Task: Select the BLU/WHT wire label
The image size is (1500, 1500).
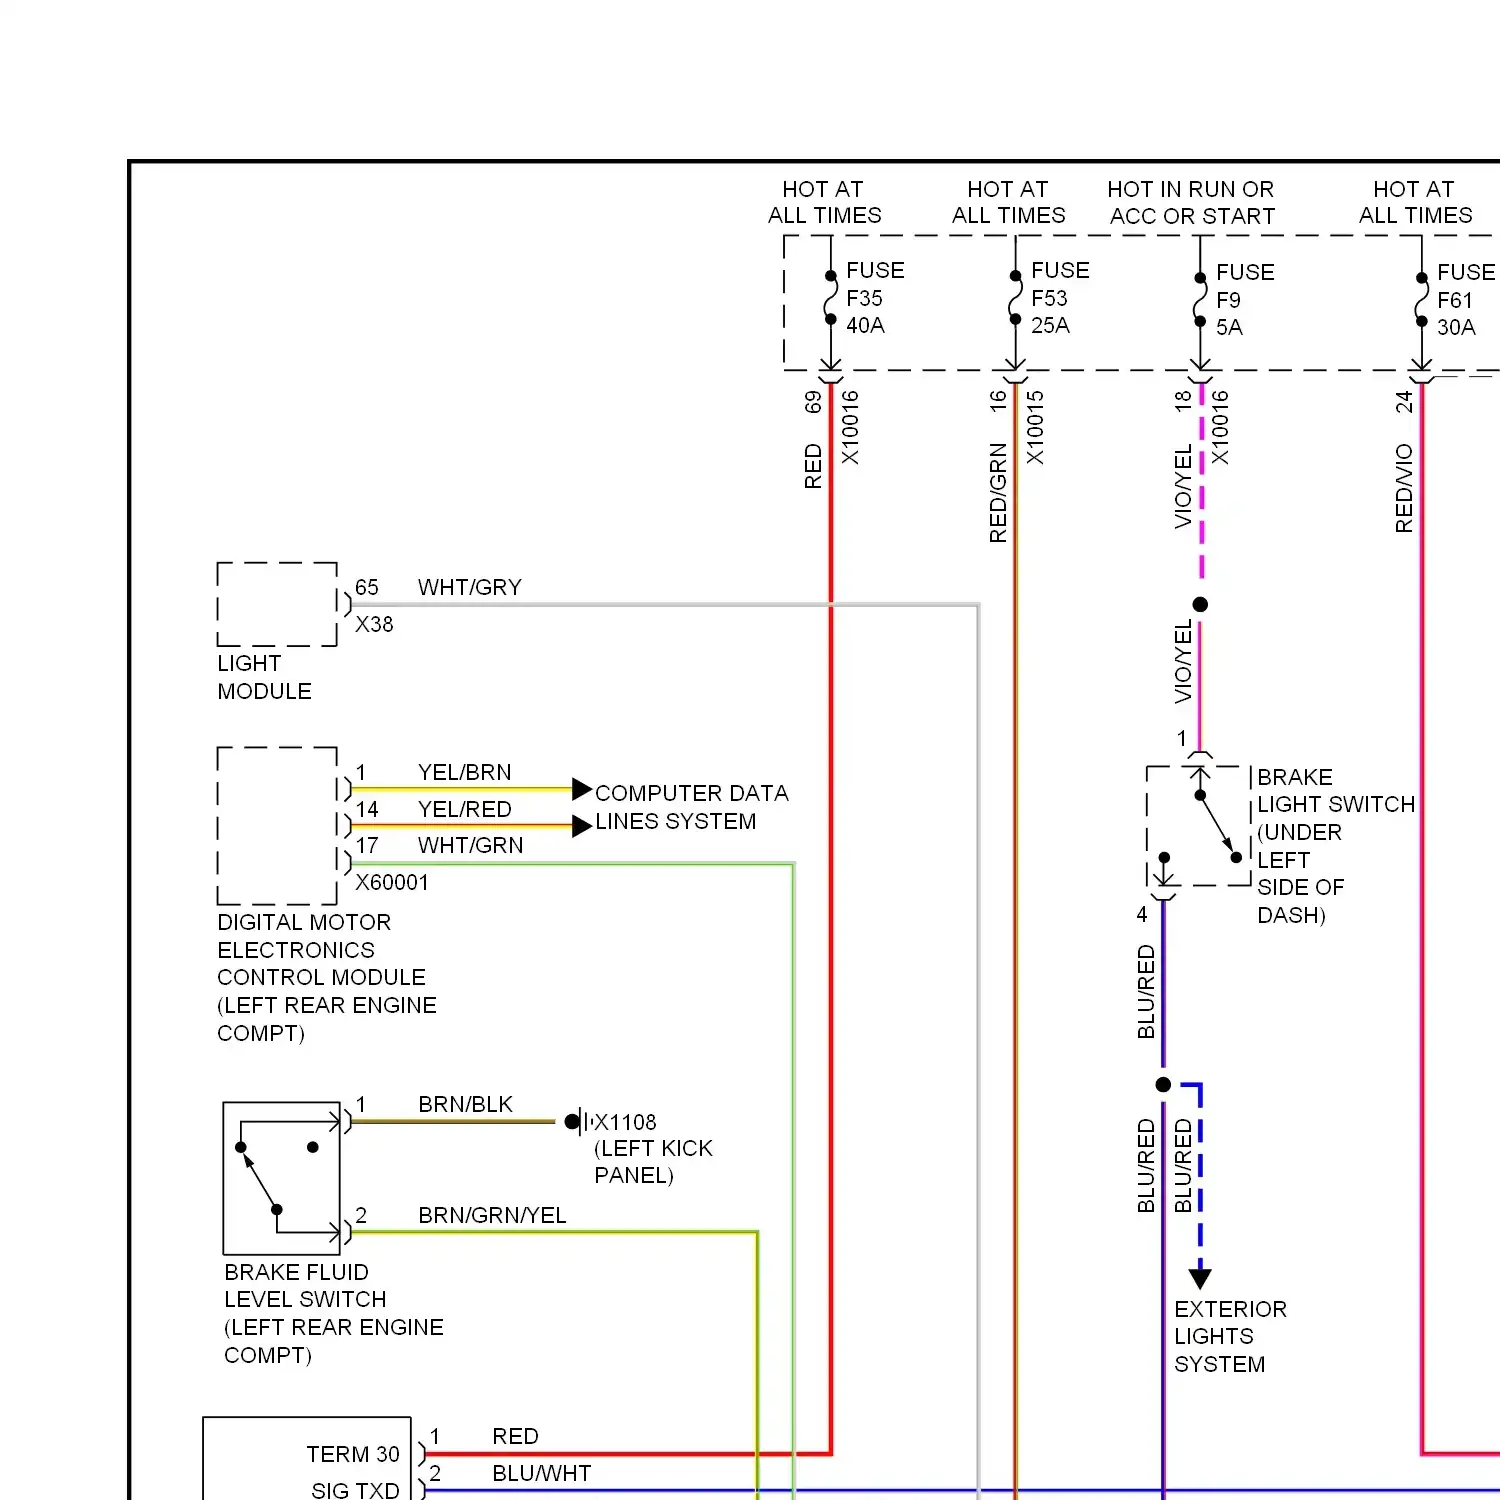Action: 541,1473
